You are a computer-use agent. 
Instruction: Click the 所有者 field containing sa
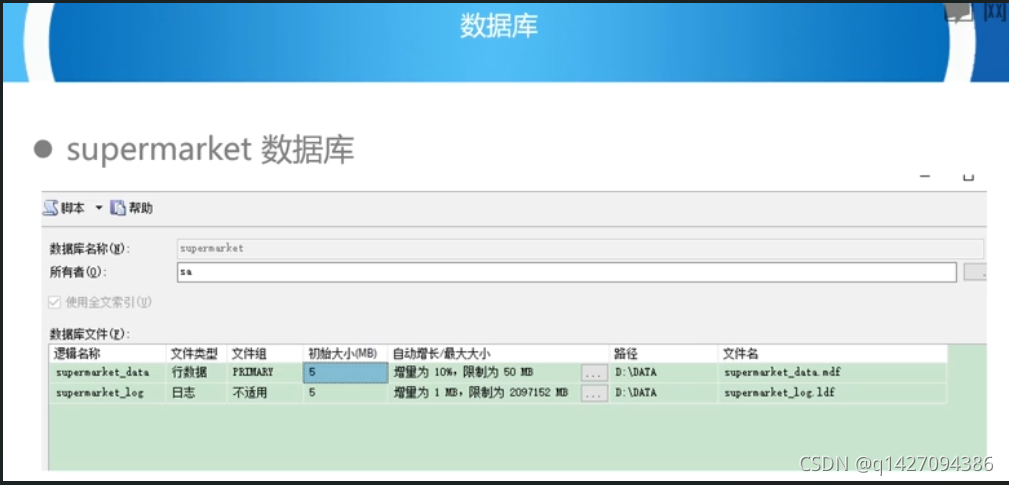[x=566, y=272]
